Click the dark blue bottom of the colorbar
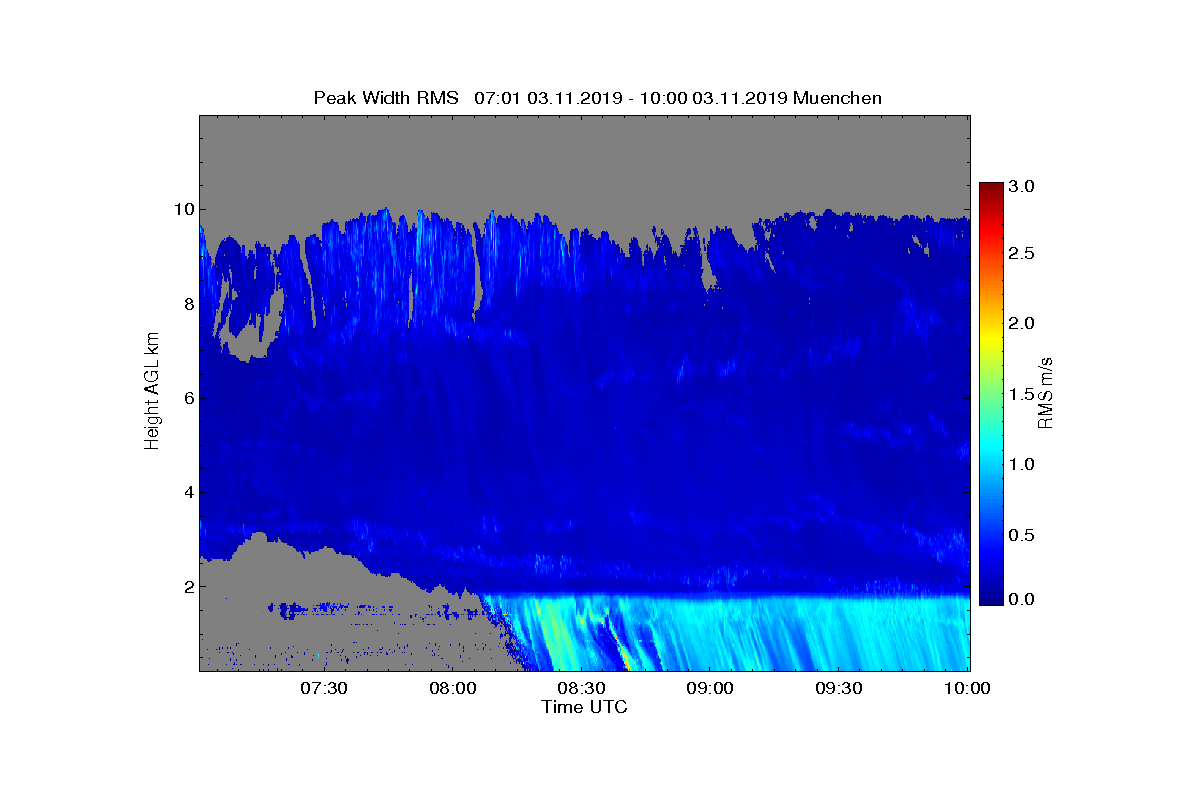 tap(991, 599)
